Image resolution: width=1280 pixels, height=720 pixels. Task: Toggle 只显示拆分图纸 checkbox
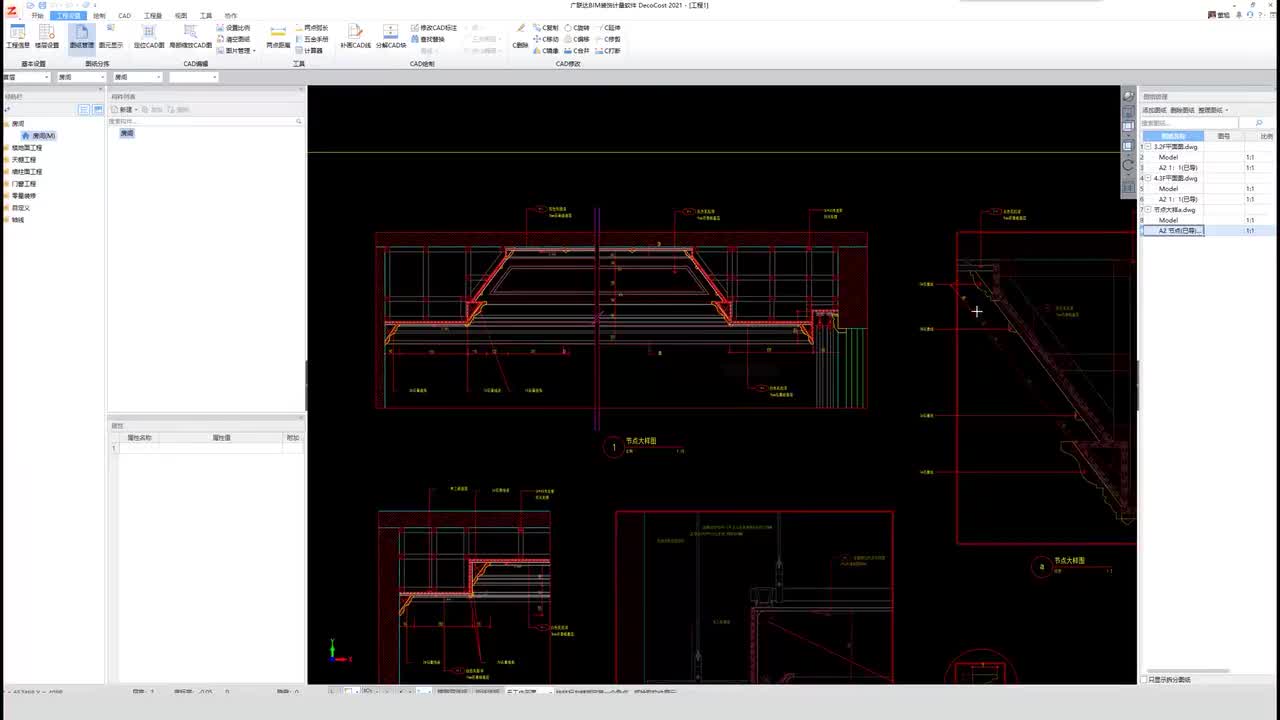[x=1145, y=680]
